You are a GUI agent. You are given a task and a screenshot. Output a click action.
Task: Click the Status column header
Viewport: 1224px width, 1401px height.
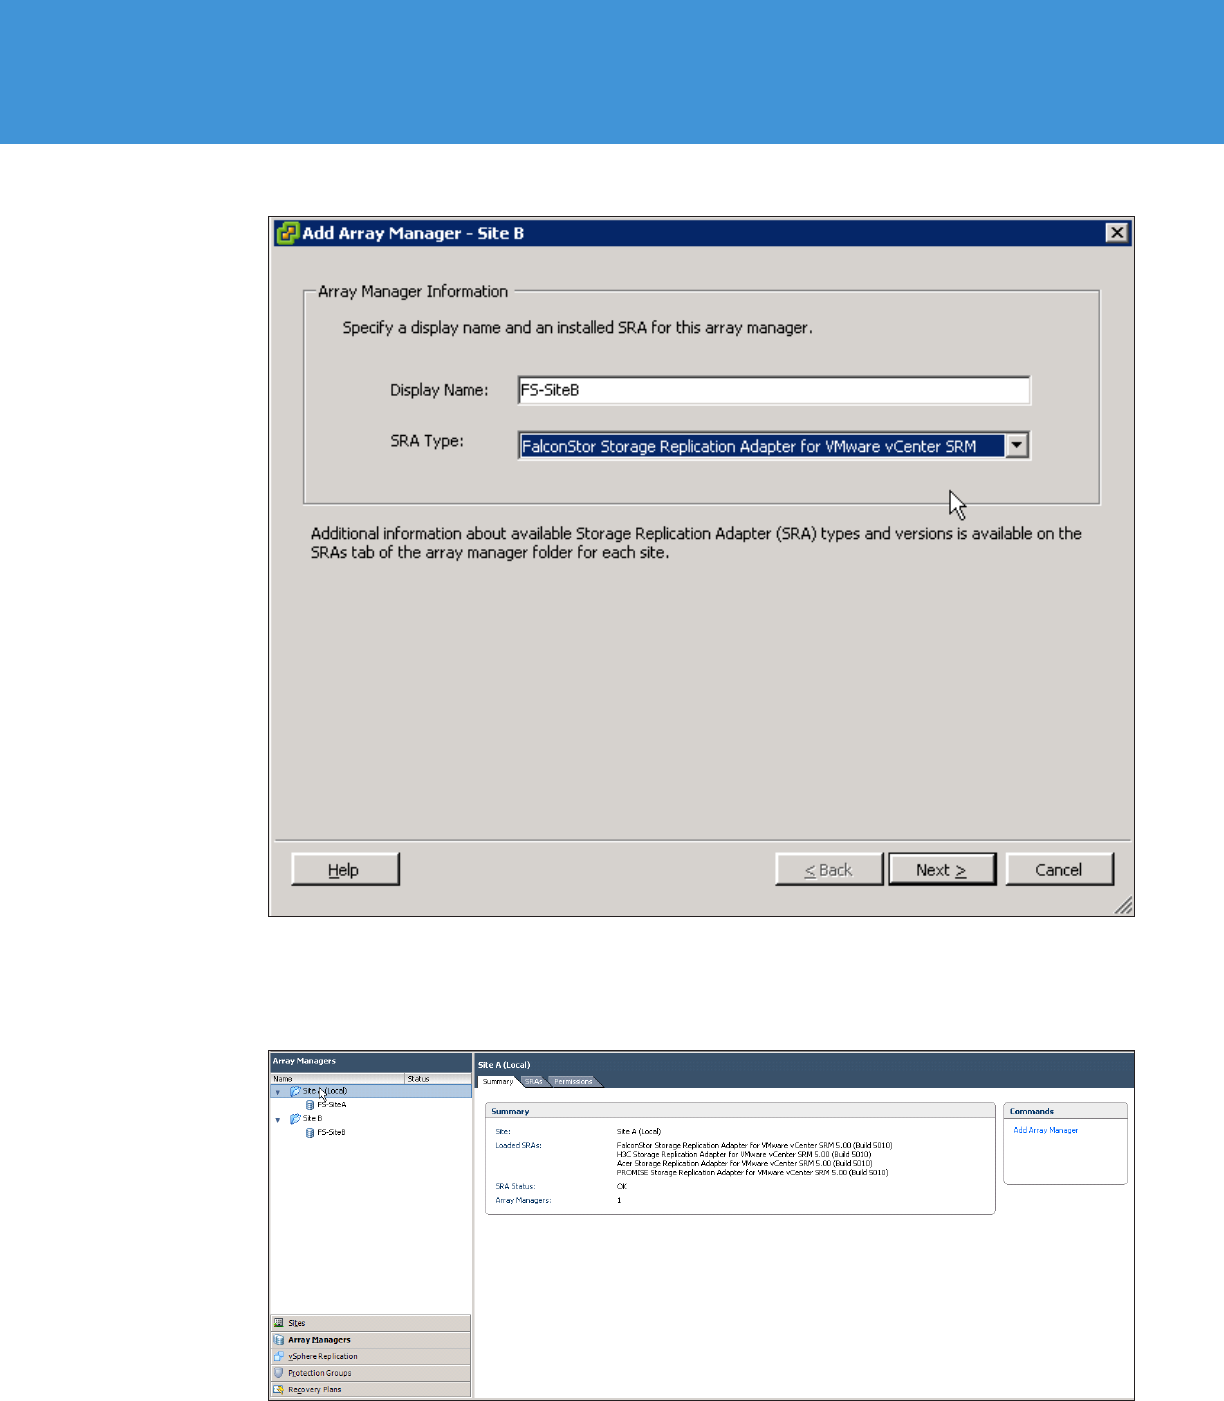coord(437,1079)
